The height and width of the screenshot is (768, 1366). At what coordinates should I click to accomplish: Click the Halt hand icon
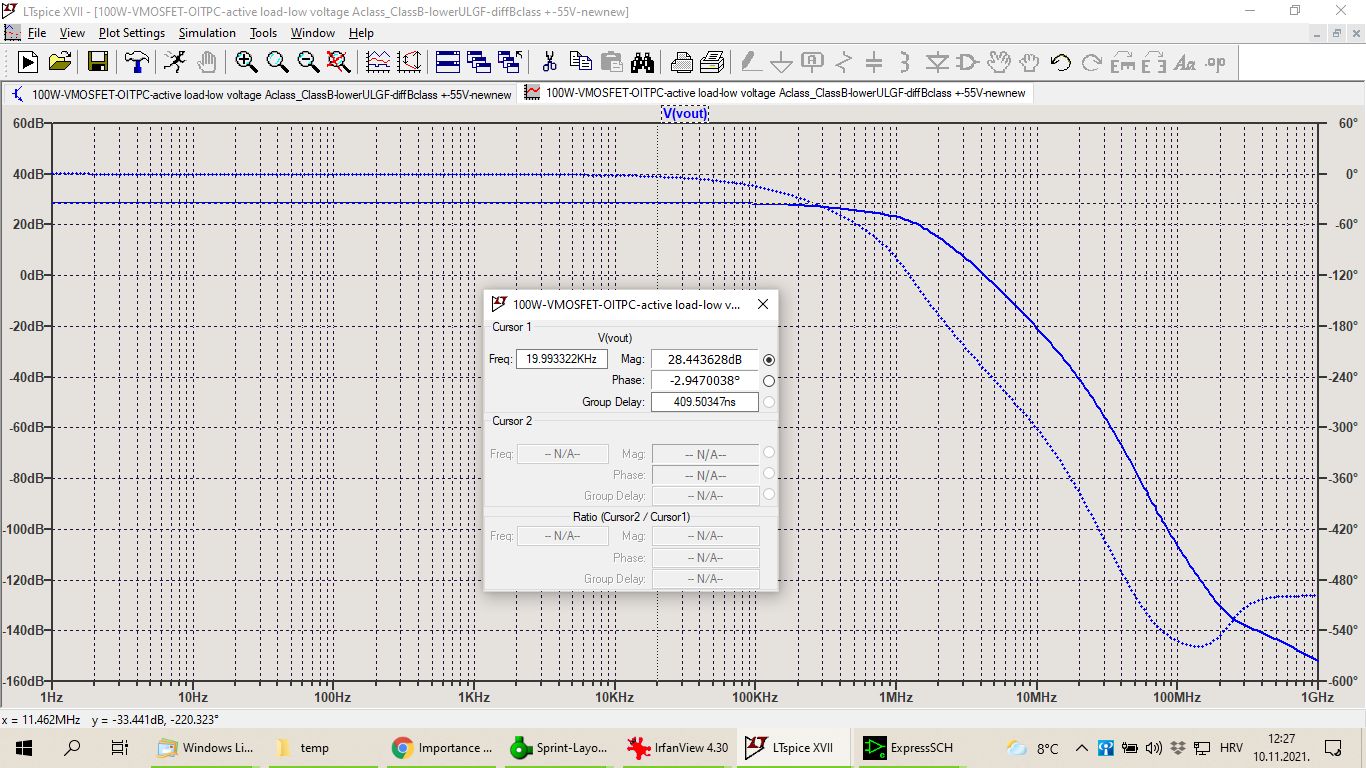[206, 62]
